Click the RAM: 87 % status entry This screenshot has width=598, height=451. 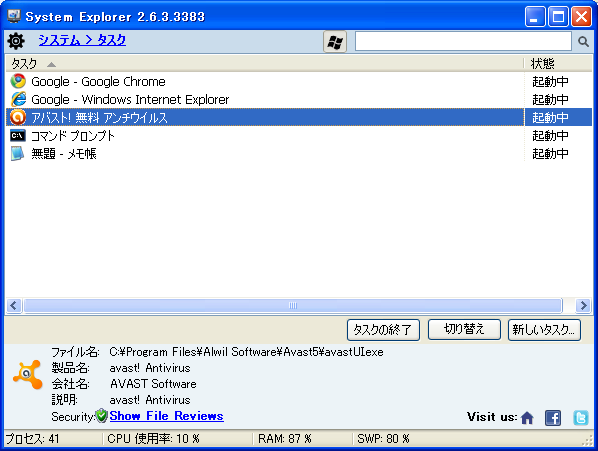pos(285,439)
